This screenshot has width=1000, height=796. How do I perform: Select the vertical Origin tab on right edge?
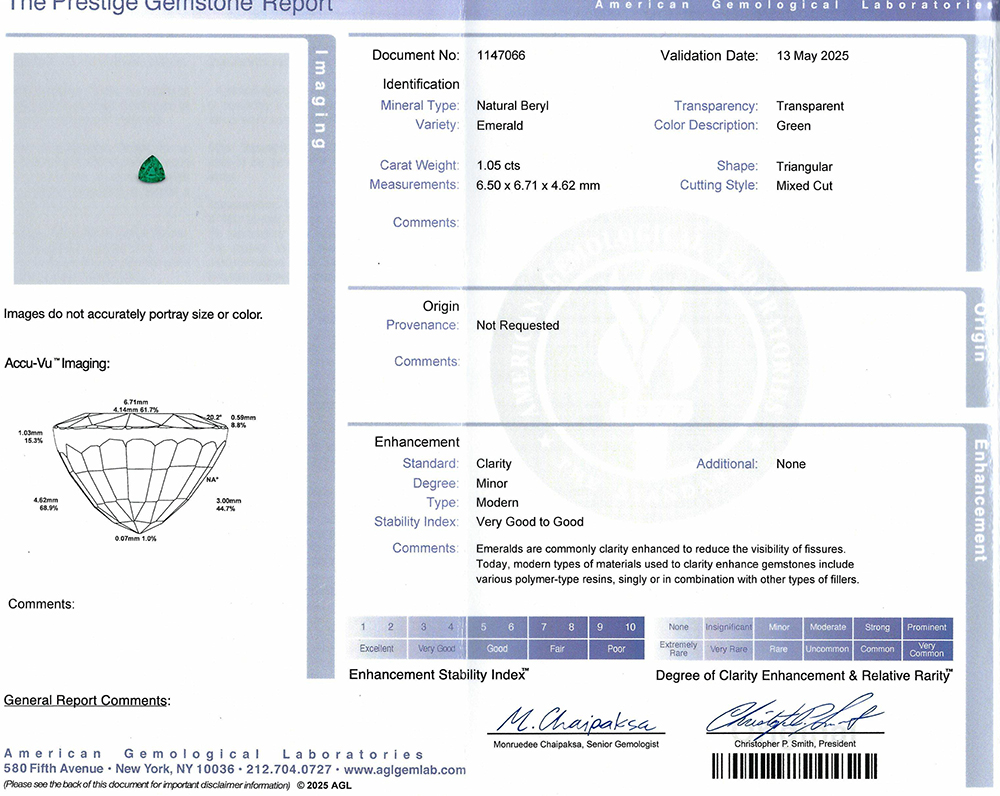coord(978,333)
